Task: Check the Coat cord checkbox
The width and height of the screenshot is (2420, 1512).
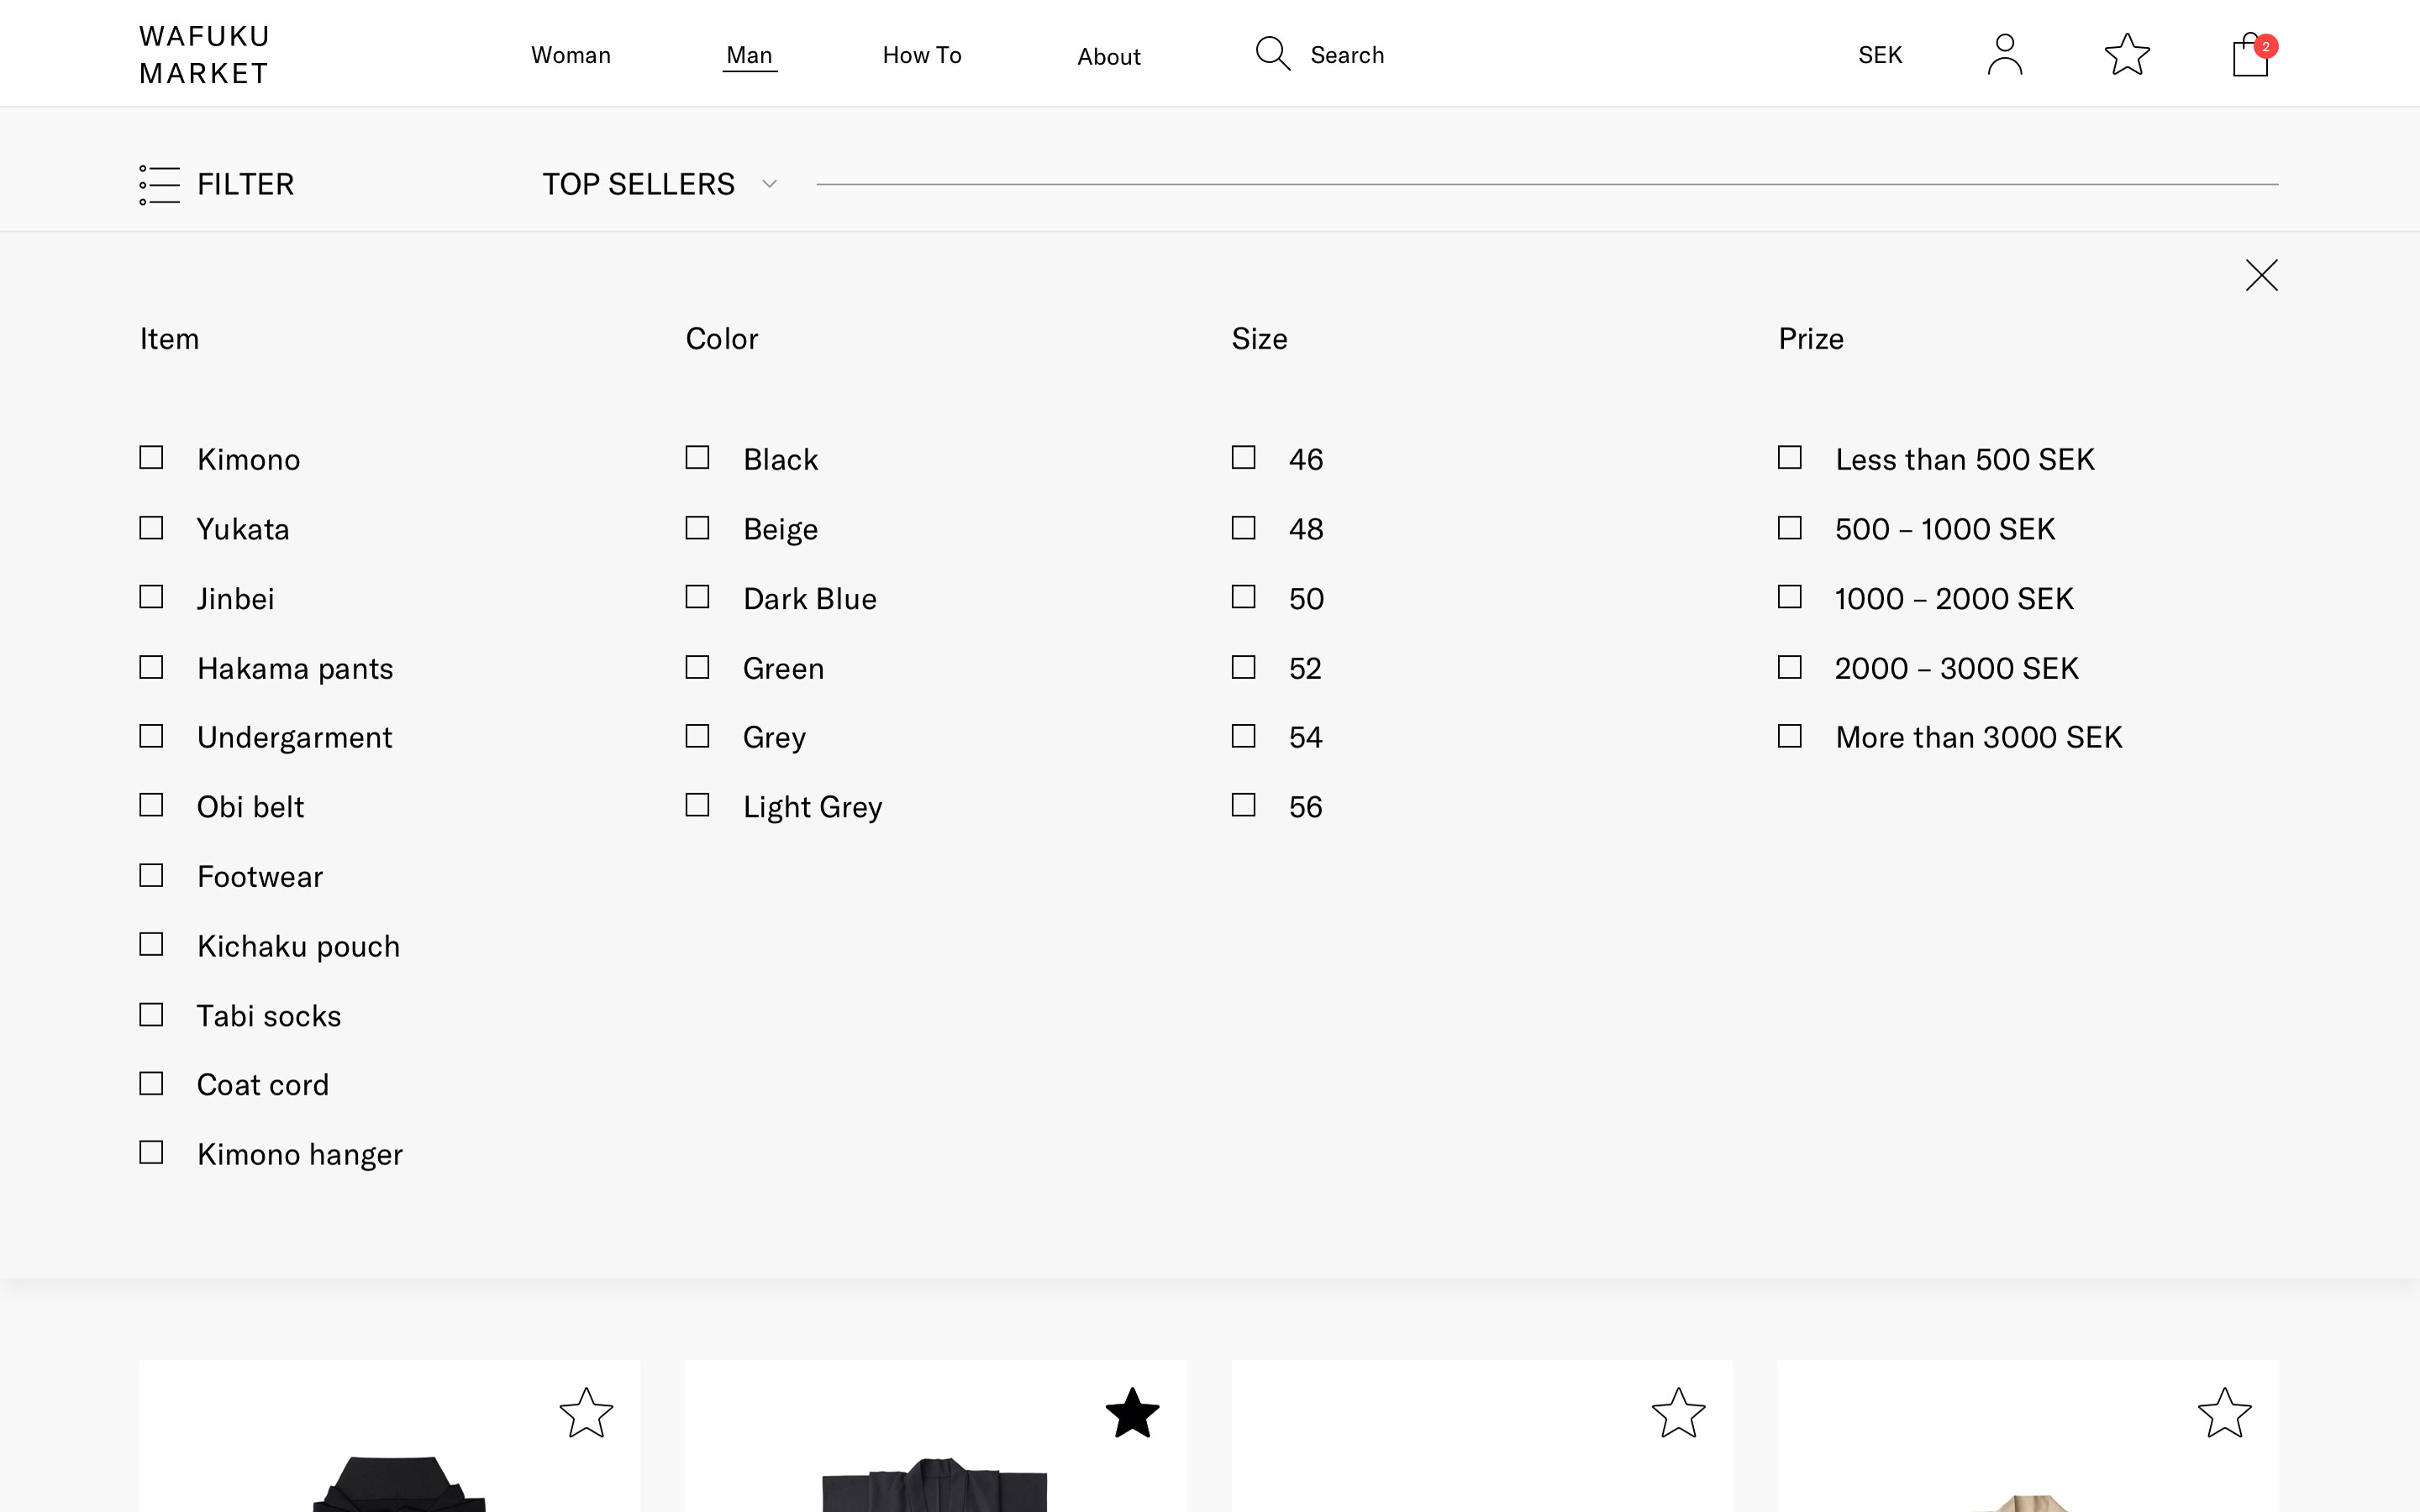Action: pyautogui.click(x=151, y=1084)
